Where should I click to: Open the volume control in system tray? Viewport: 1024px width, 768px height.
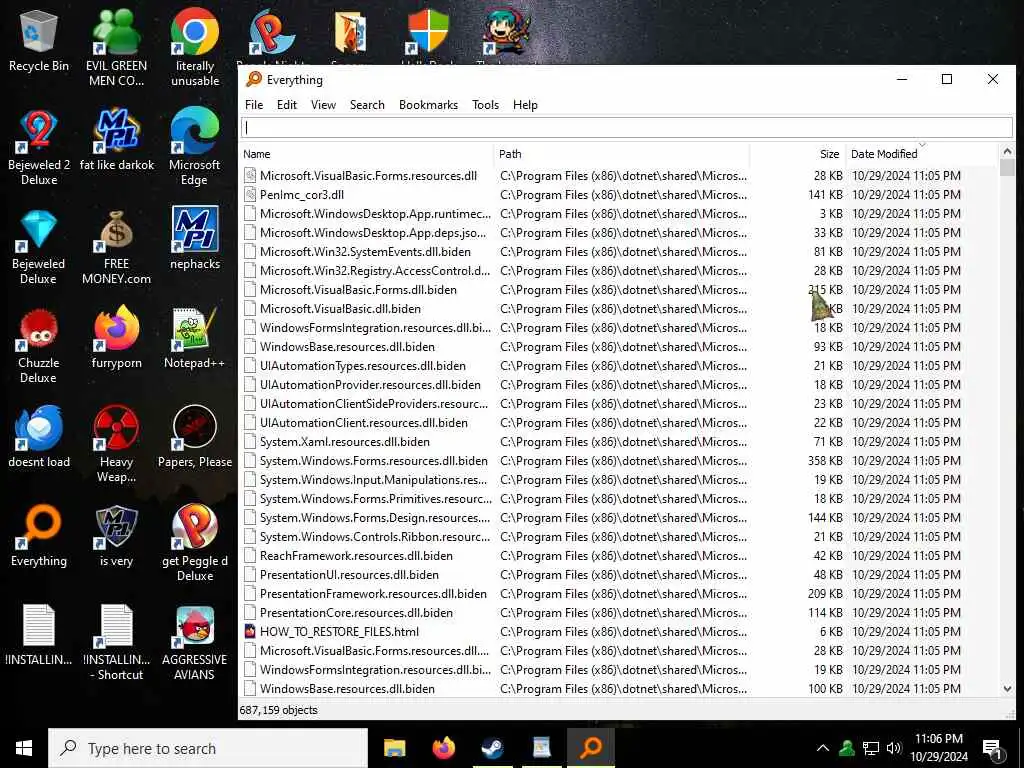tap(894, 748)
